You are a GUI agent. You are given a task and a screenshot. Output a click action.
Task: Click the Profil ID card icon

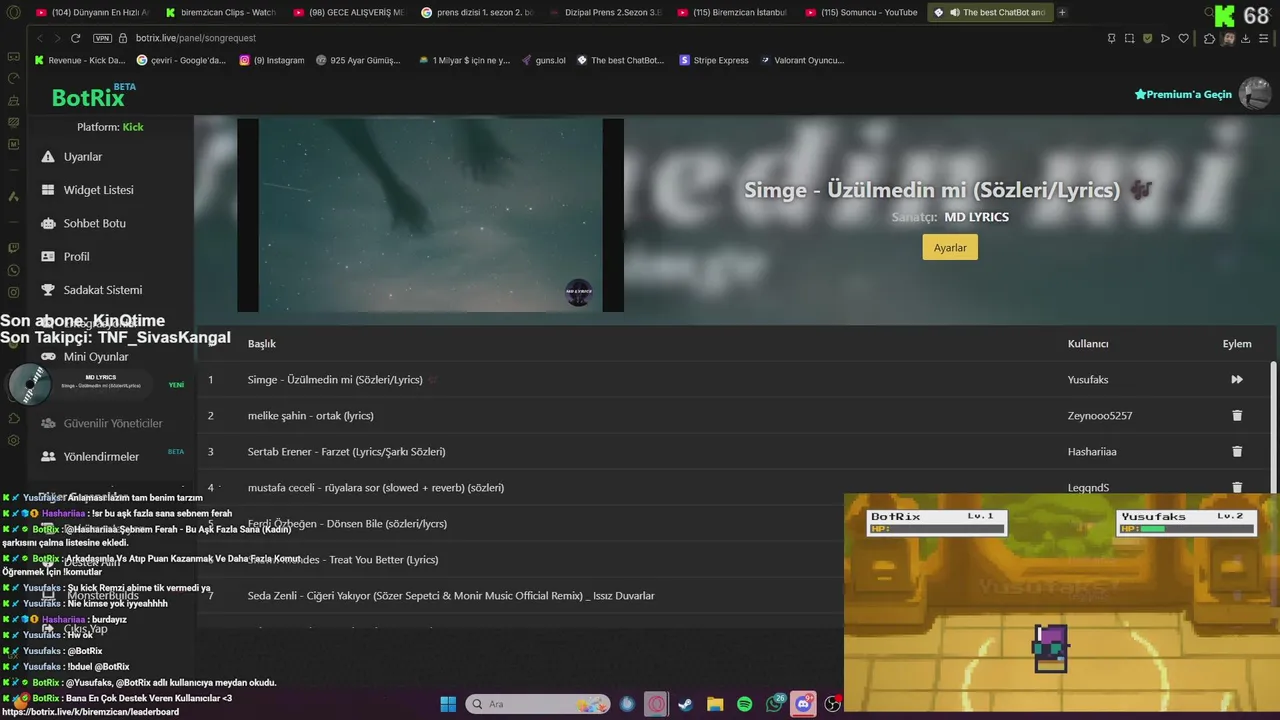(x=48, y=256)
